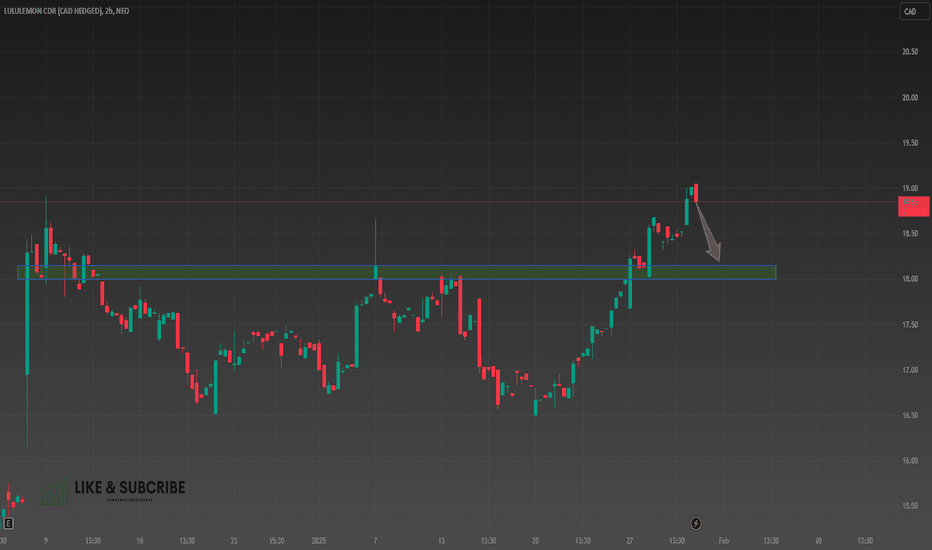The image size is (932, 550).
Task: Click the 17.00 price axis label
Action: [909, 370]
